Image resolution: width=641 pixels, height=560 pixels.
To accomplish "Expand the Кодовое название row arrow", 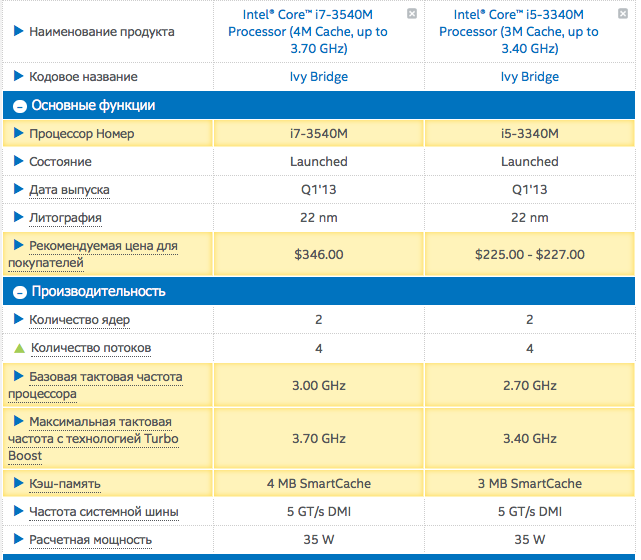I will 18,76.
